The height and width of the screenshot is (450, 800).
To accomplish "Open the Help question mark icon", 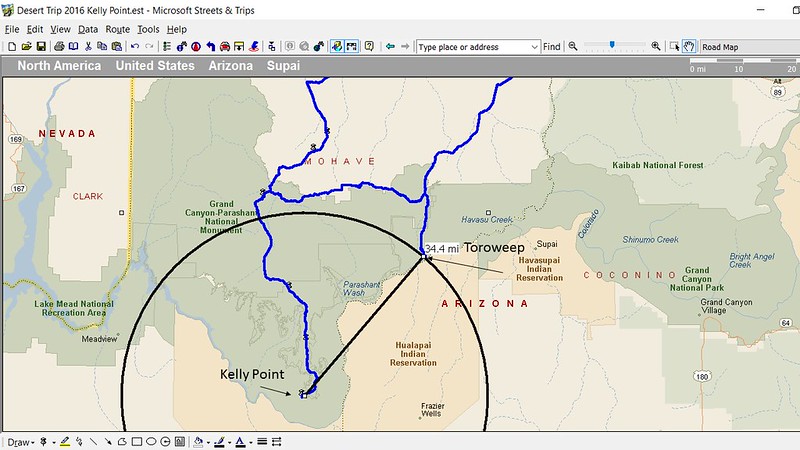I will (x=369, y=46).
